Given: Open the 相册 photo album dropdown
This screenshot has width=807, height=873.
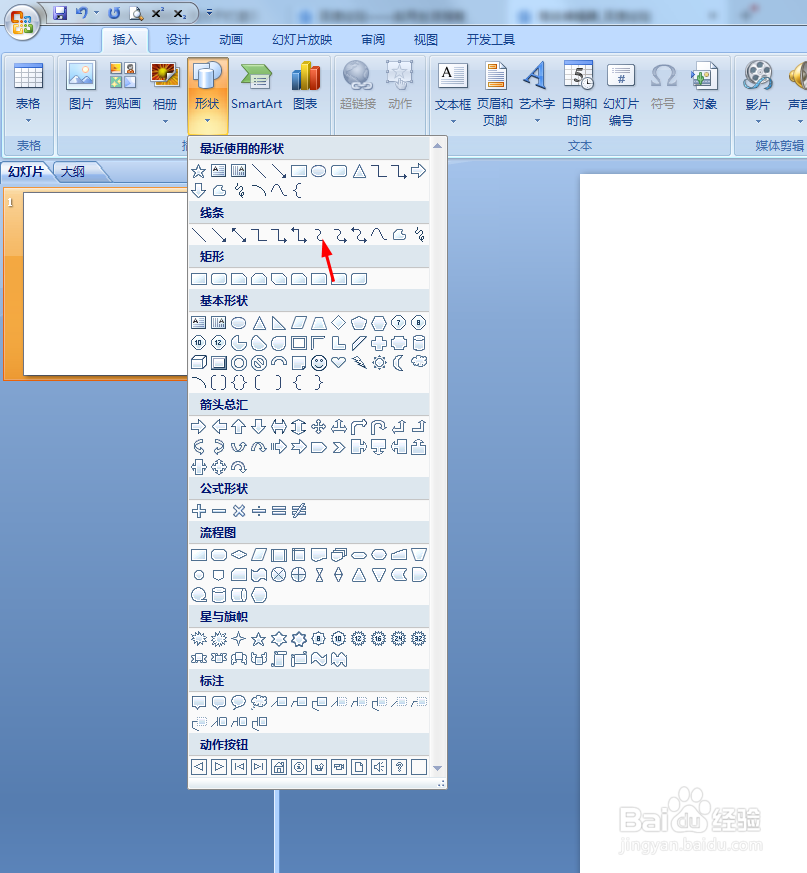Looking at the screenshot, I should click(165, 94).
